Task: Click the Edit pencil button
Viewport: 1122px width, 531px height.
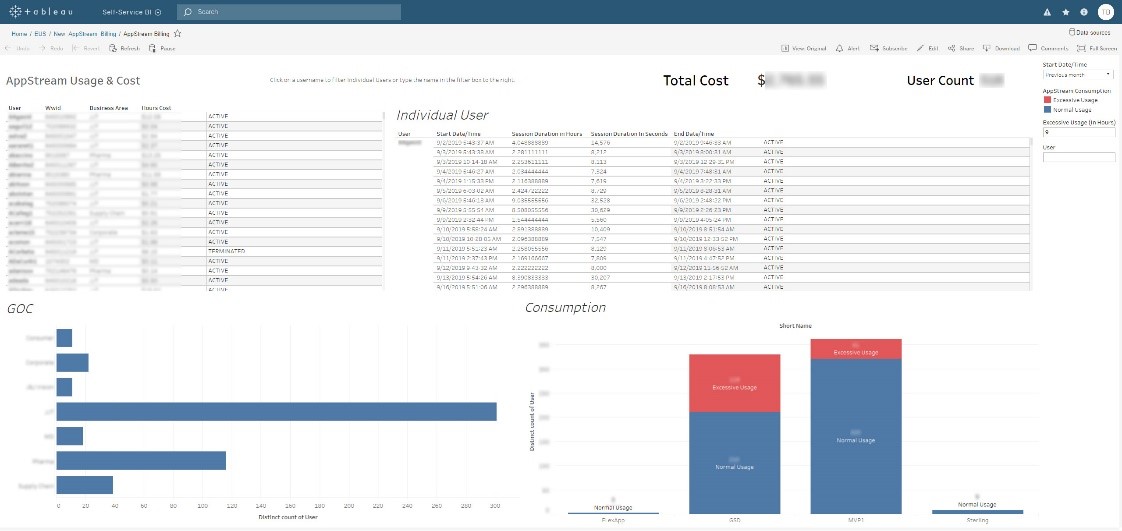Action: click(927, 49)
